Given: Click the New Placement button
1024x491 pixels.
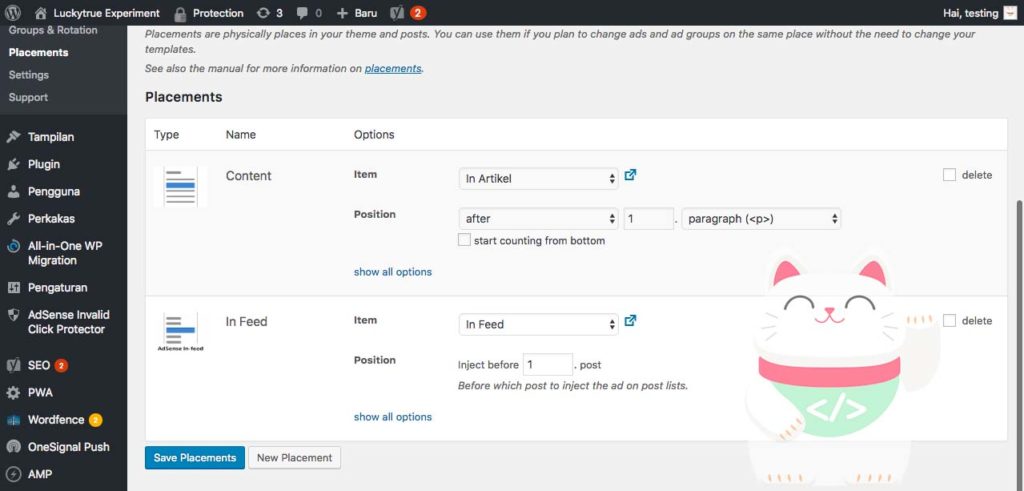Looking at the screenshot, I should click(294, 458).
